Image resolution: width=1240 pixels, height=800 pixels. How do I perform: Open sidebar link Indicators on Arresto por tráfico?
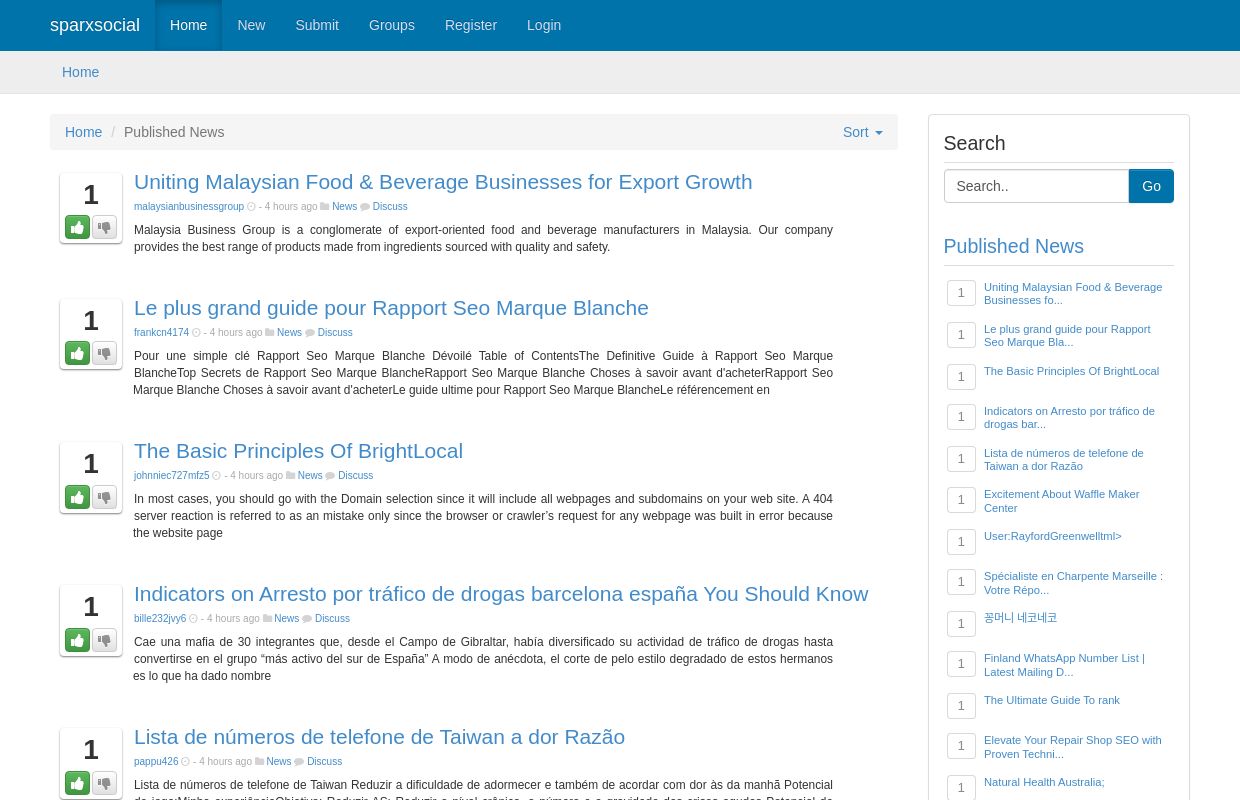point(1069,417)
